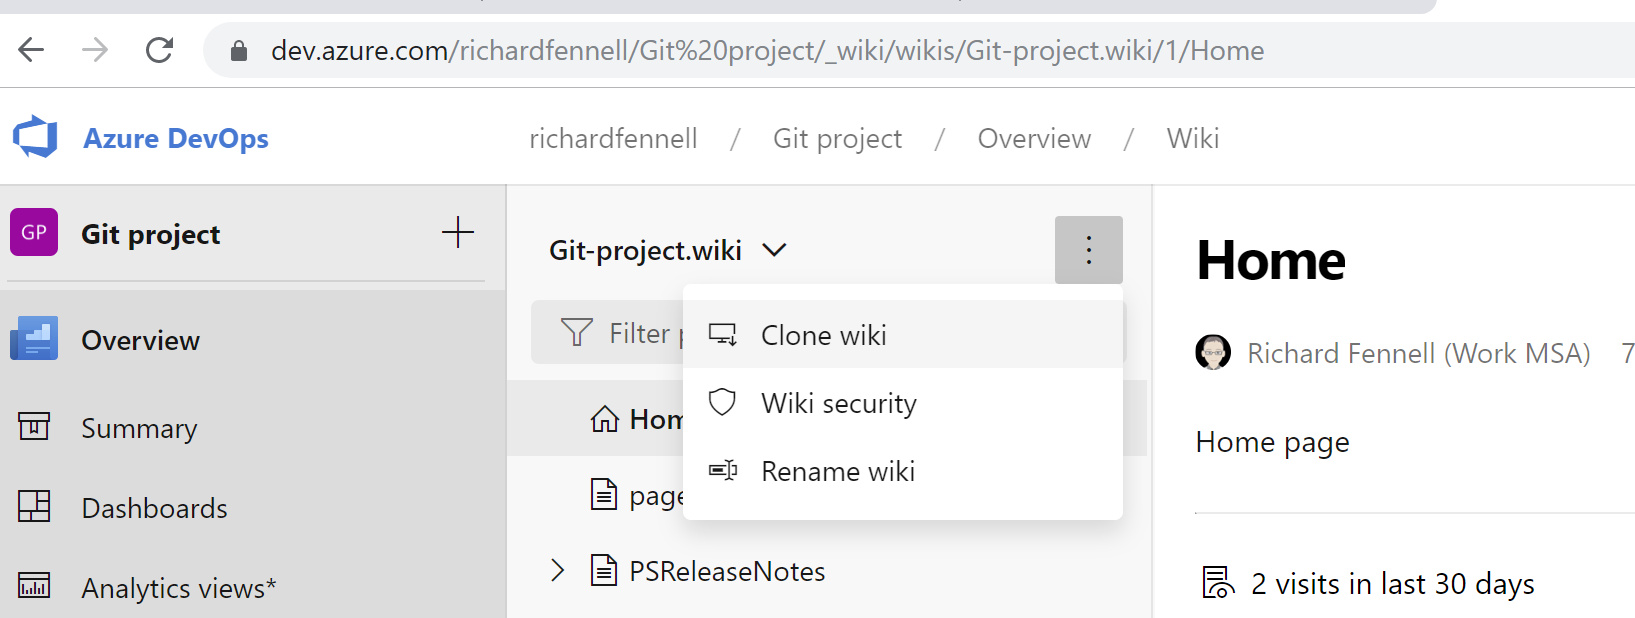Click the Azure DevOps logo
Viewport: 1635px width, 618px height.
pos(33,138)
